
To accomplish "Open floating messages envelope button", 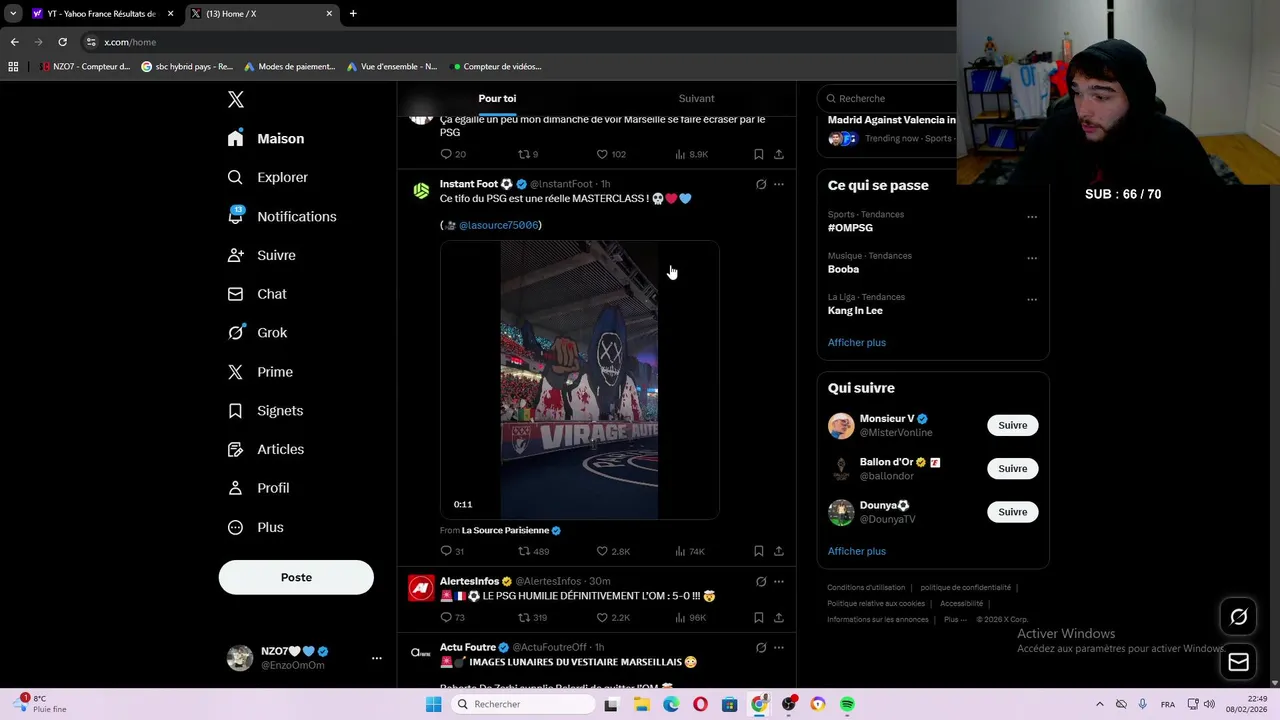I will 1238,661.
